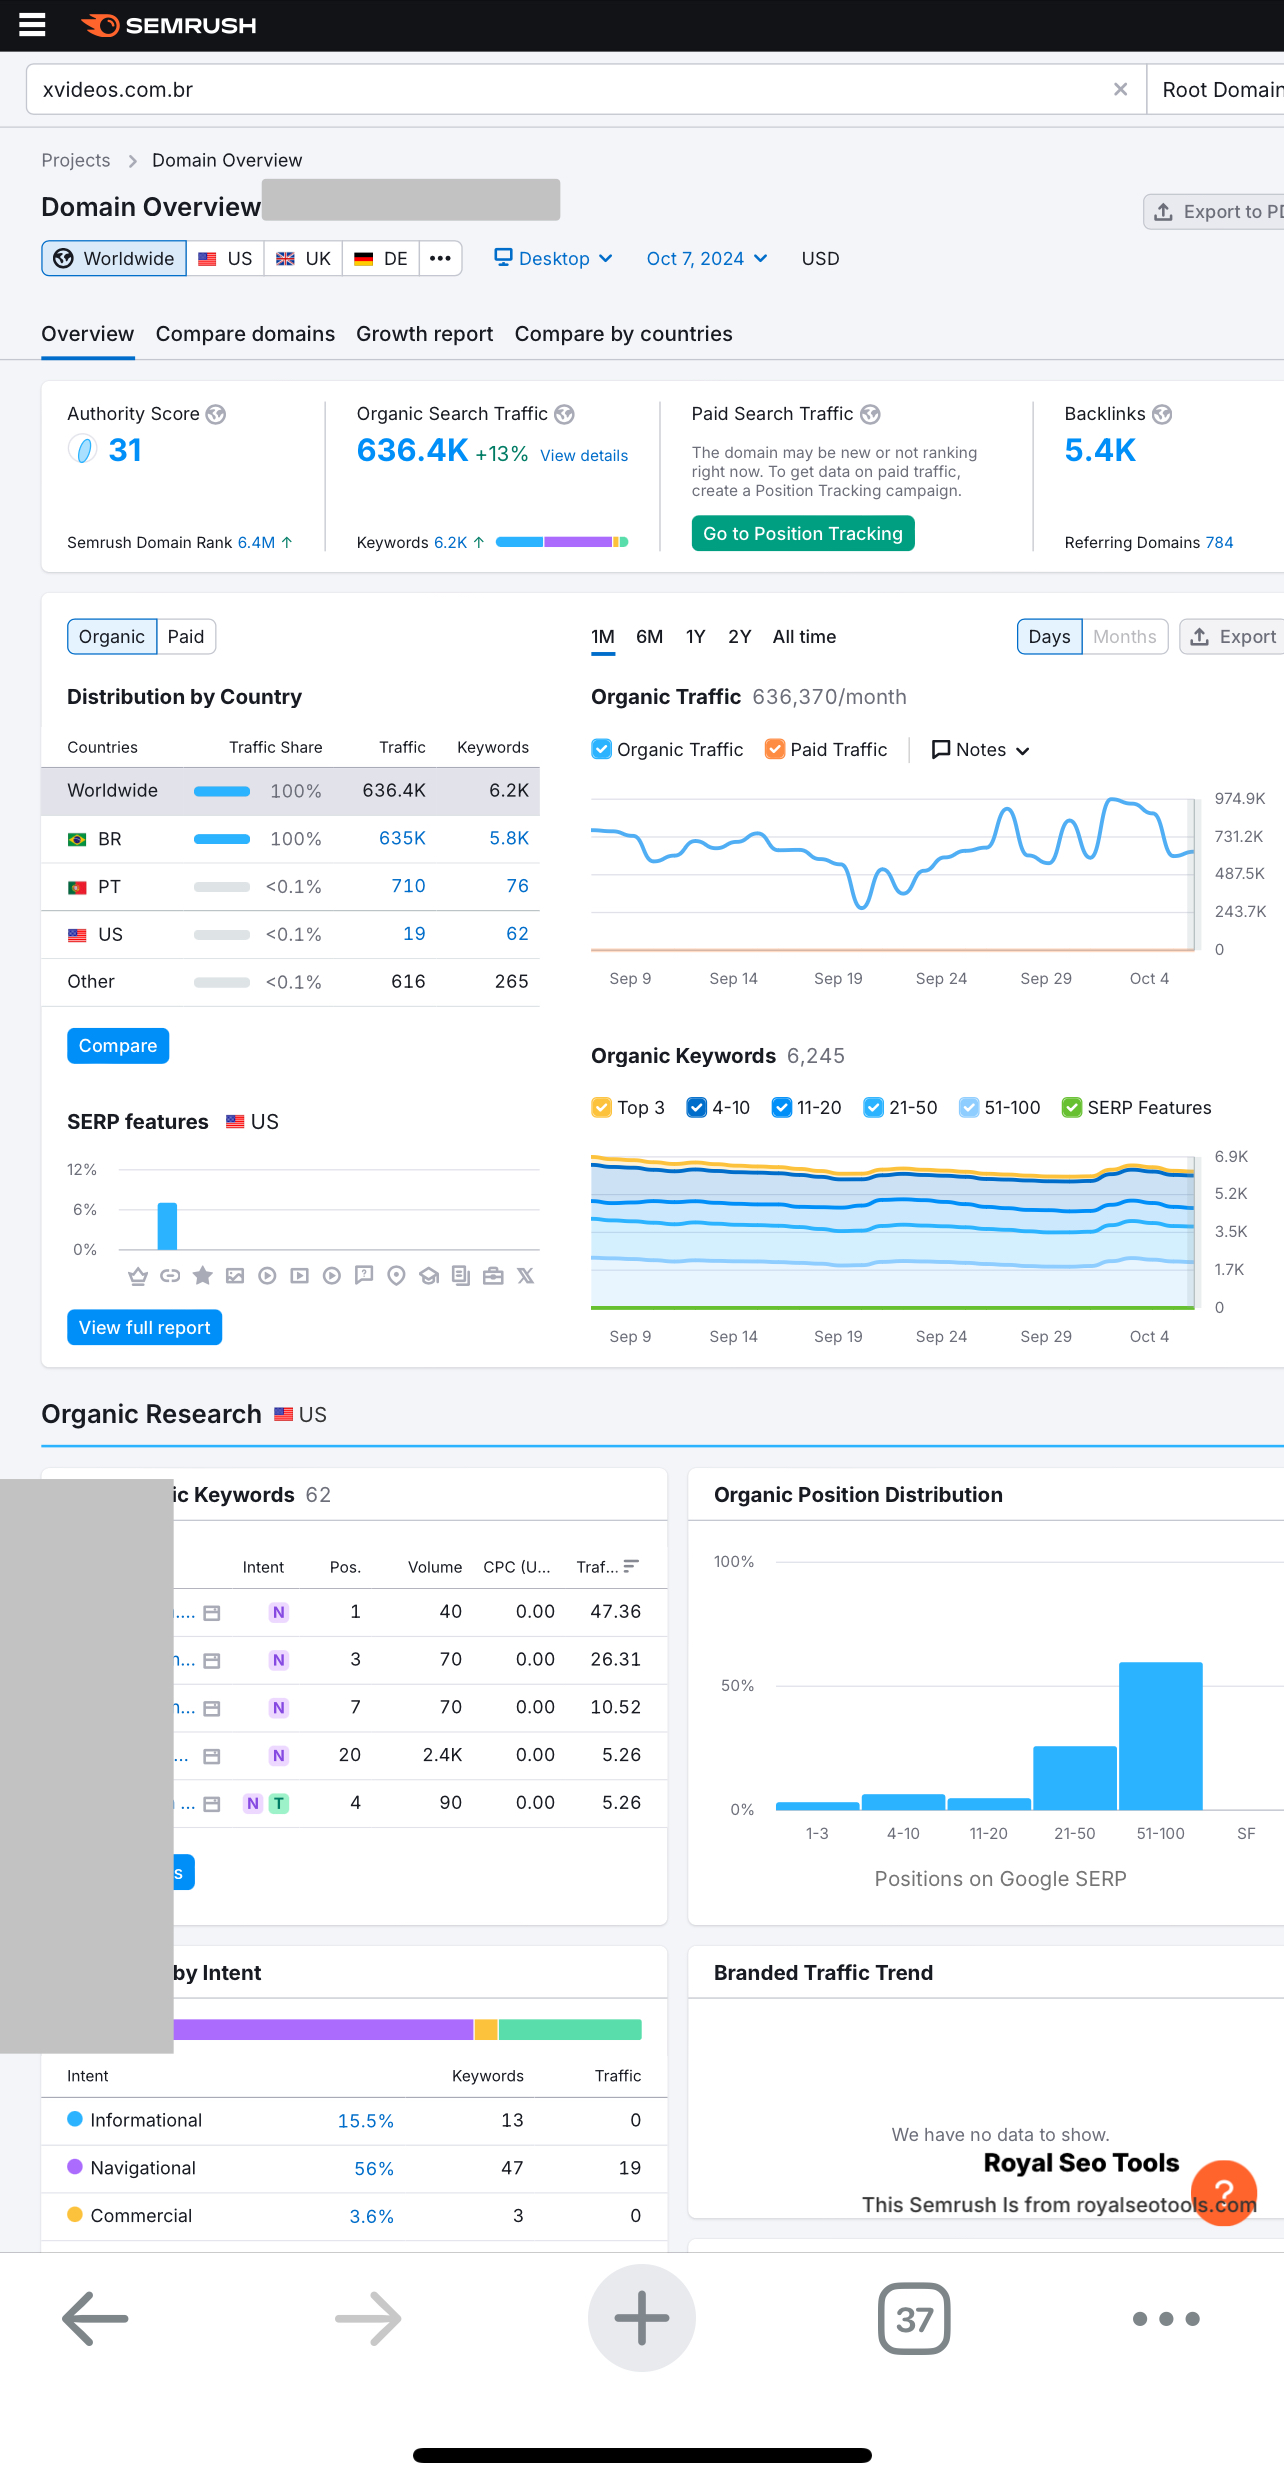This screenshot has height=2487, width=1284.
Task: Click the Compare button
Action: tap(118, 1046)
